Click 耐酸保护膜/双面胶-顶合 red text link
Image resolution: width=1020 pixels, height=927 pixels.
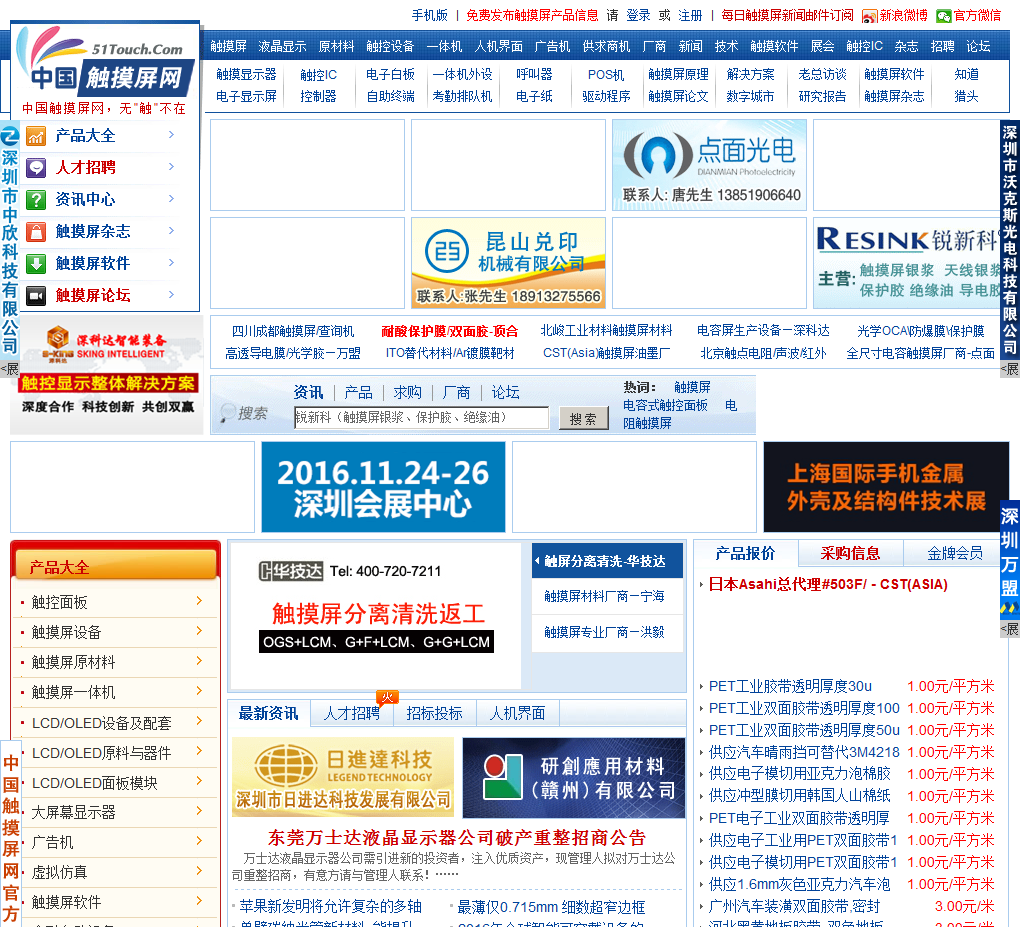pos(450,331)
